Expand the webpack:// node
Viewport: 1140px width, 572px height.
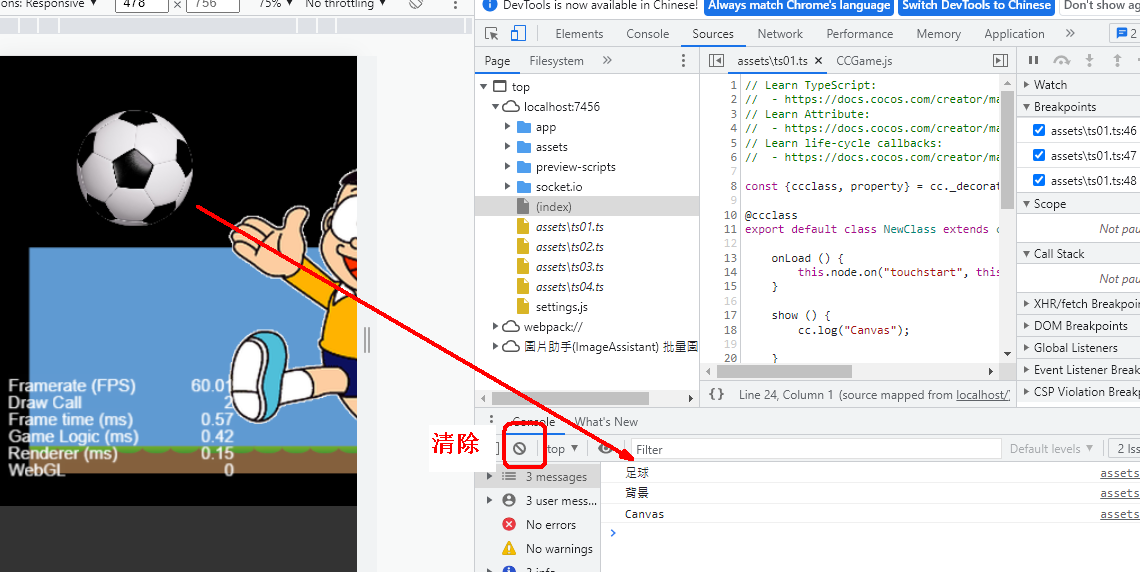(496, 326)
